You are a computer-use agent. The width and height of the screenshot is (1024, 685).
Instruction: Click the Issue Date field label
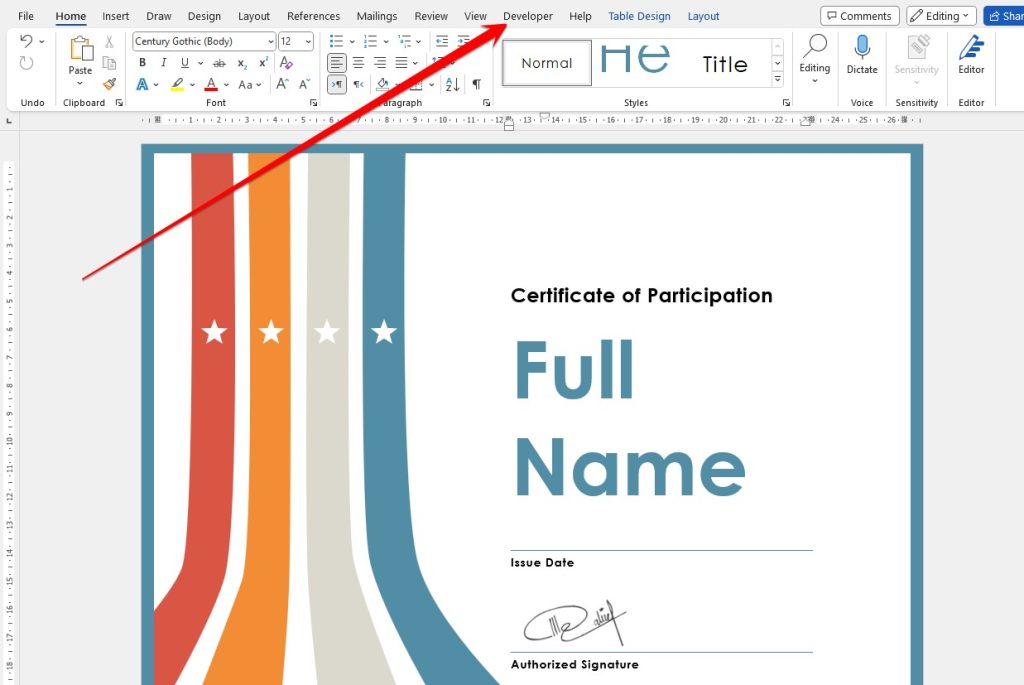click(542, 562)
